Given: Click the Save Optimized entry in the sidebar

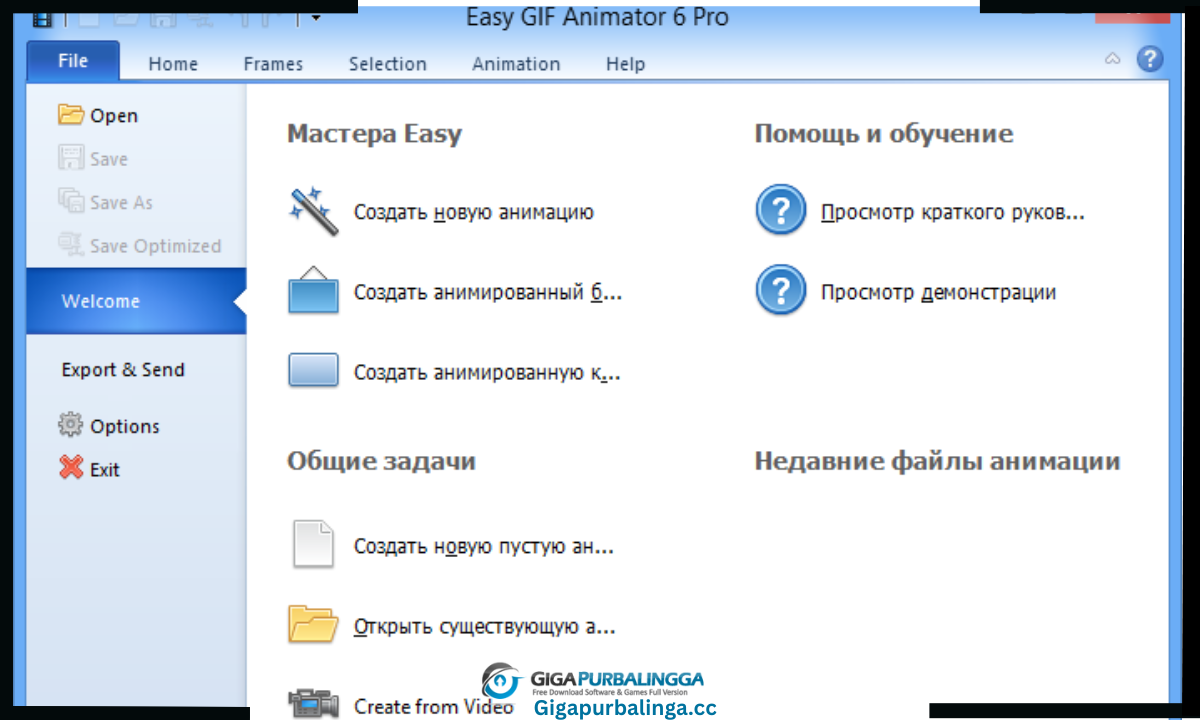Looking at the screenshot, I should pyautogui.click(x=139, y=245).
